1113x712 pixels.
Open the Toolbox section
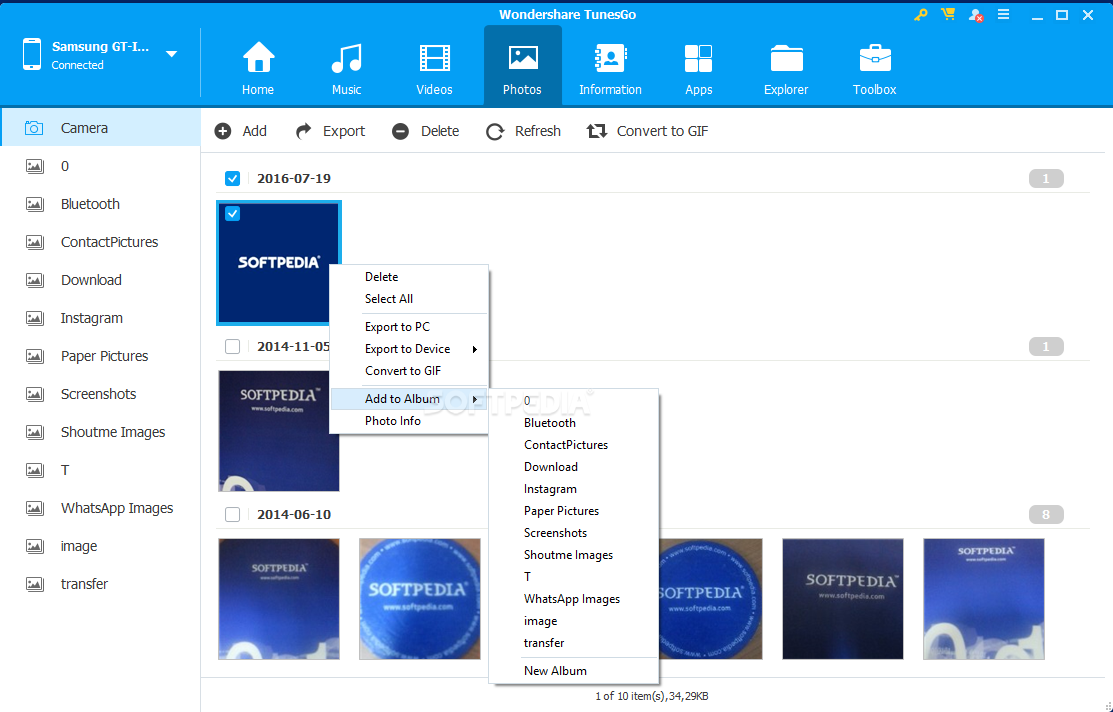(x=874, y=67)
